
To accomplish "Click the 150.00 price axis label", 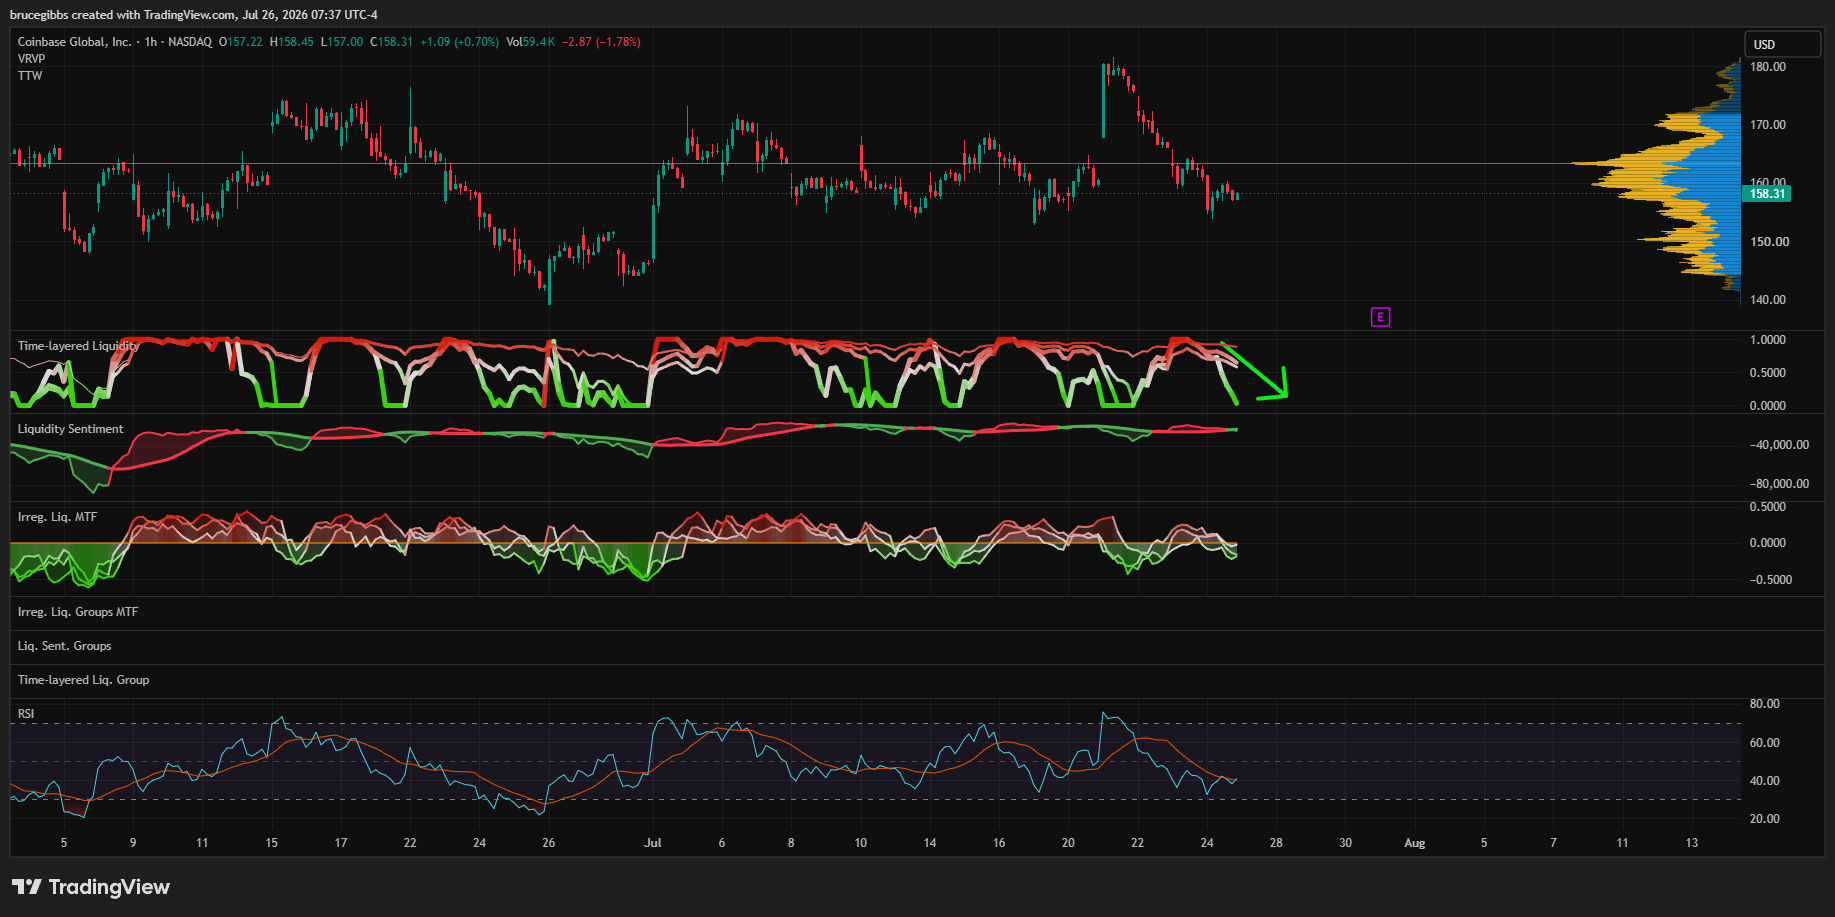I will coord(1770,242).
